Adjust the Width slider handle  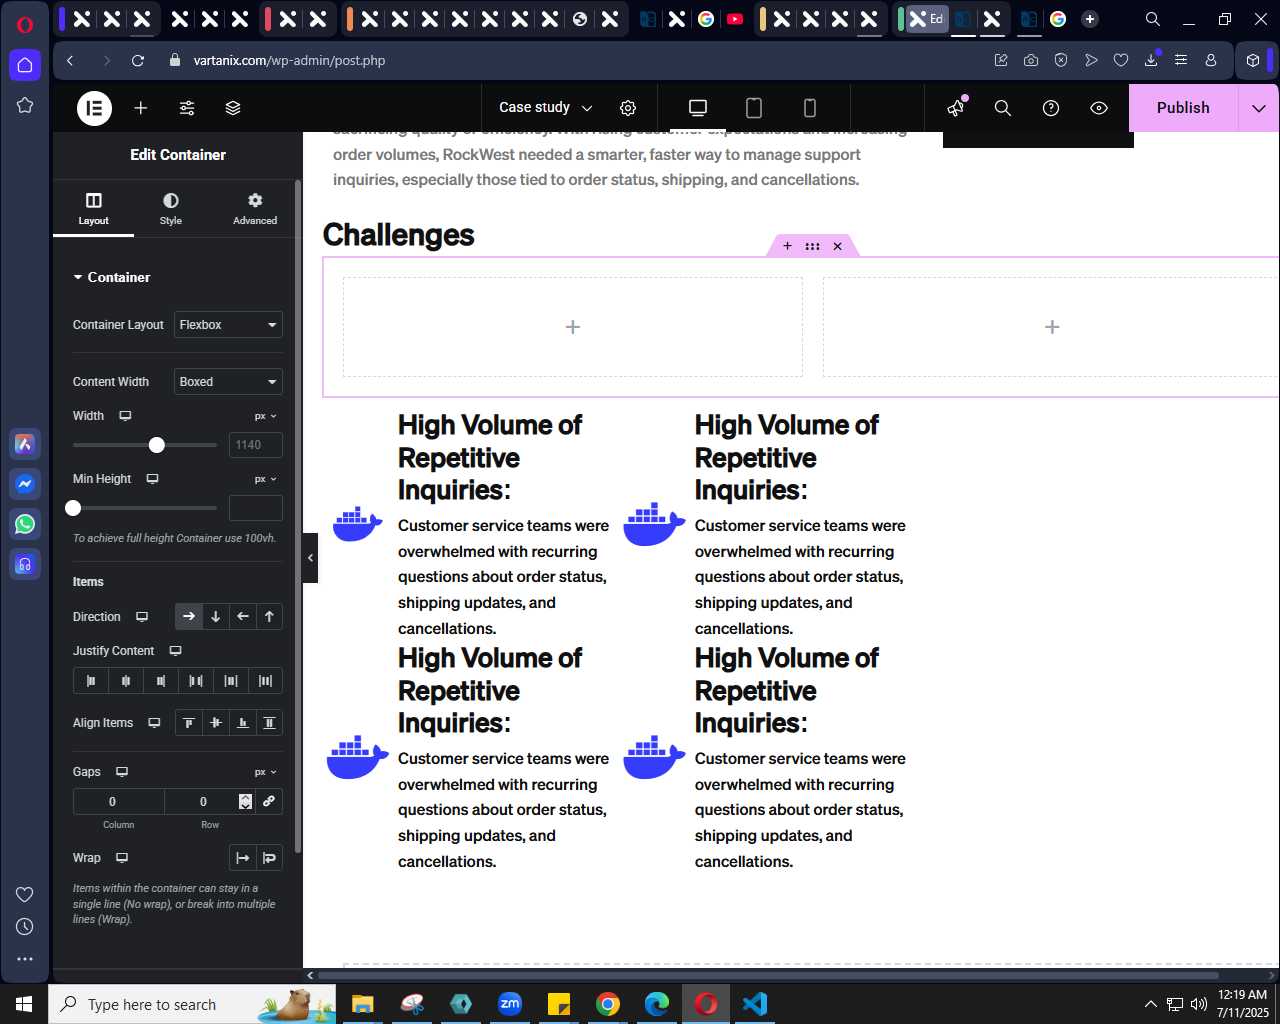point(157,445)
